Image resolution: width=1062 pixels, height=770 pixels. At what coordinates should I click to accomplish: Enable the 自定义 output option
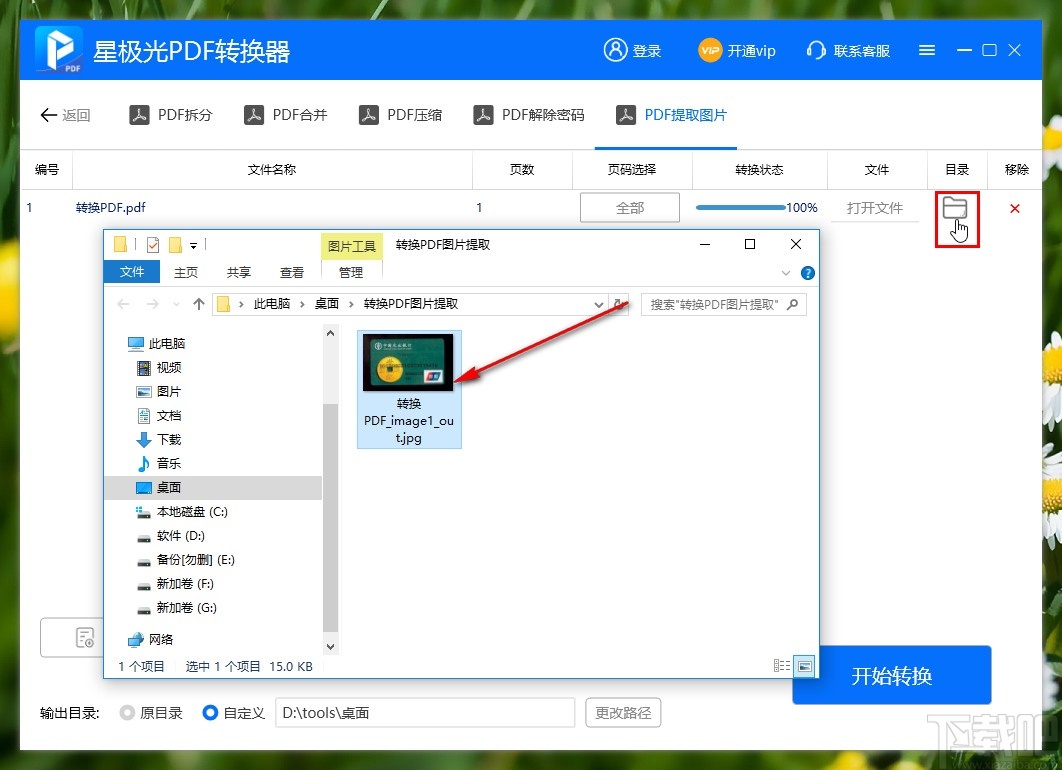point(209,713)
